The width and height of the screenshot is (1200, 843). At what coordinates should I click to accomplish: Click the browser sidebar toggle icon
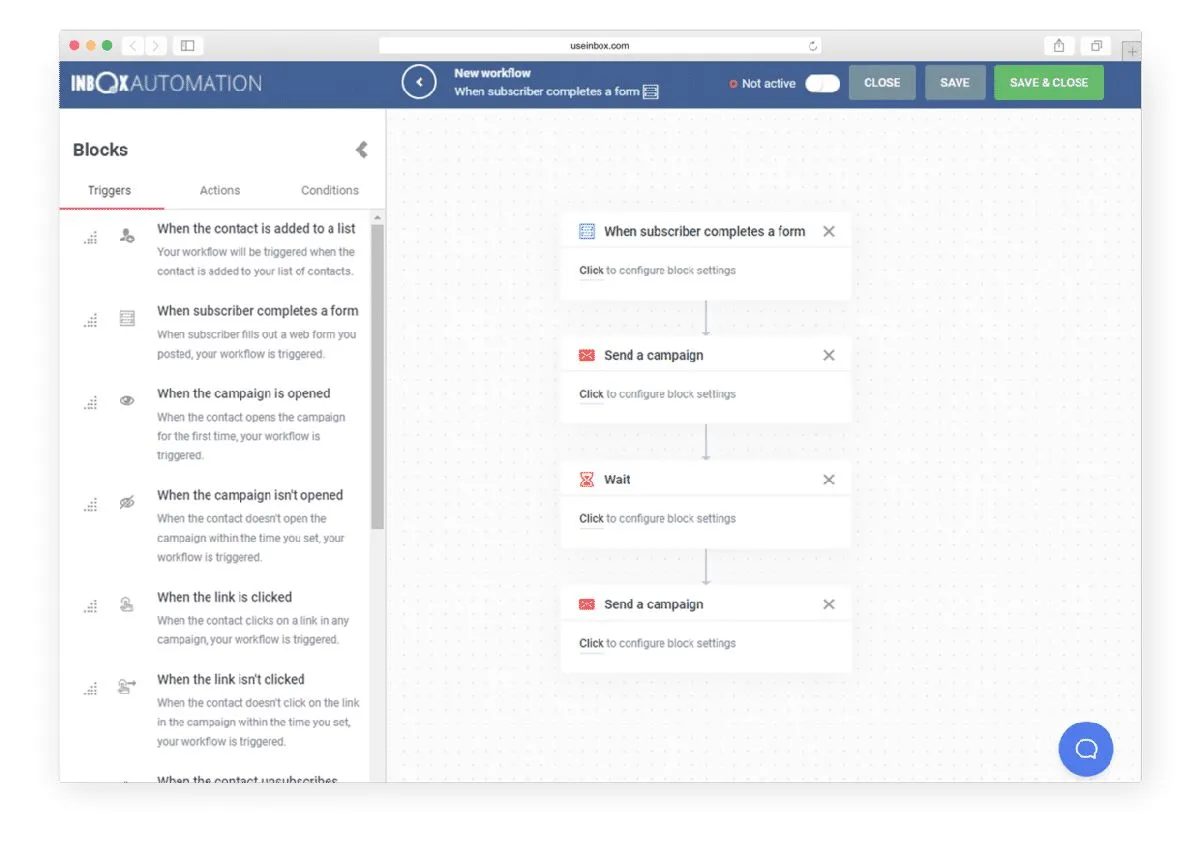pyautogui.click(x=187, y=45)
